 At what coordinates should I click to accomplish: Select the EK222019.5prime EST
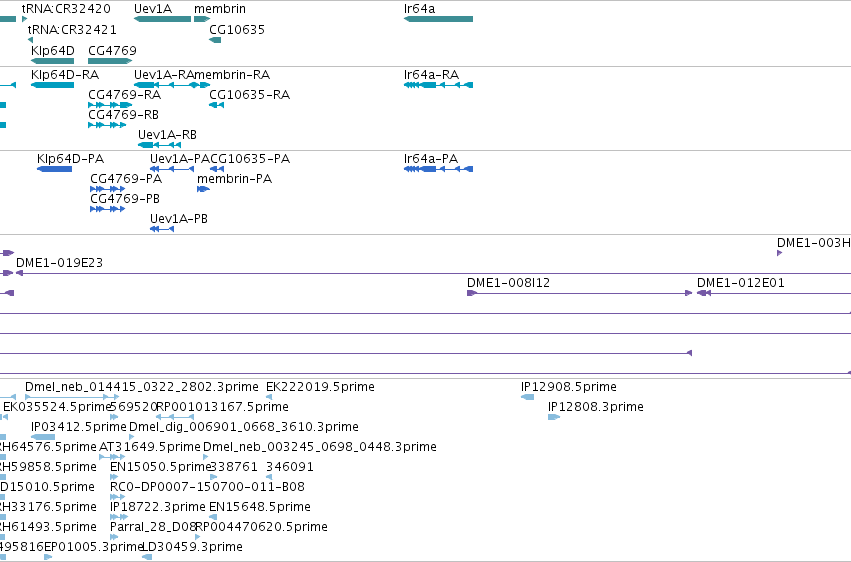[x=269, y=397]
